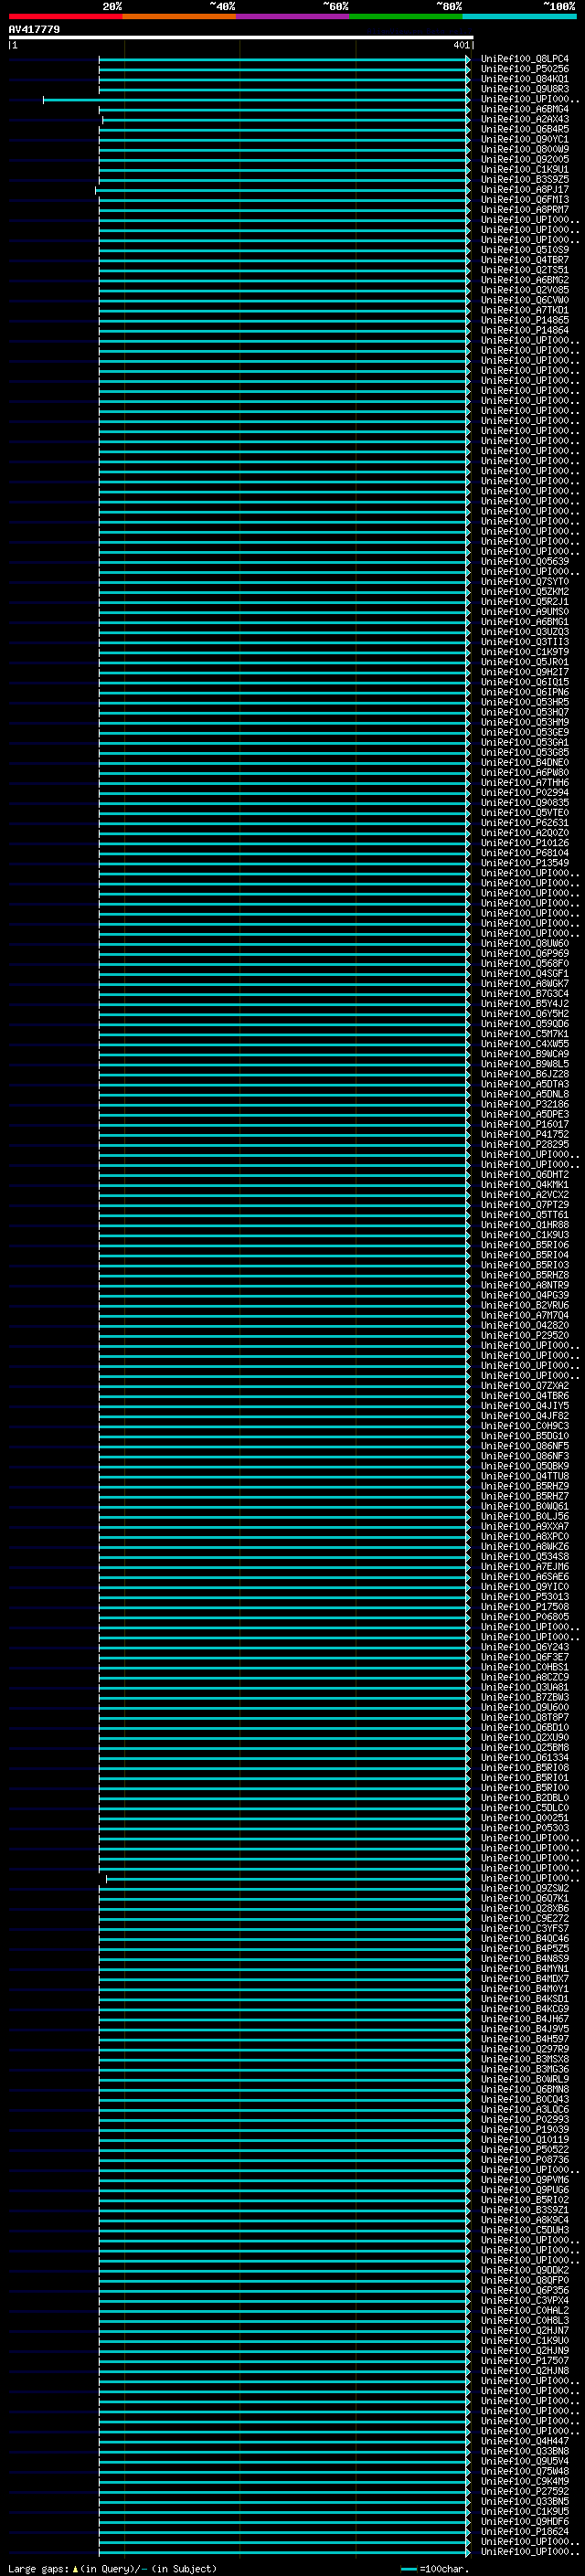Select hit UniRef100_P18624

tap(525, 2532)
